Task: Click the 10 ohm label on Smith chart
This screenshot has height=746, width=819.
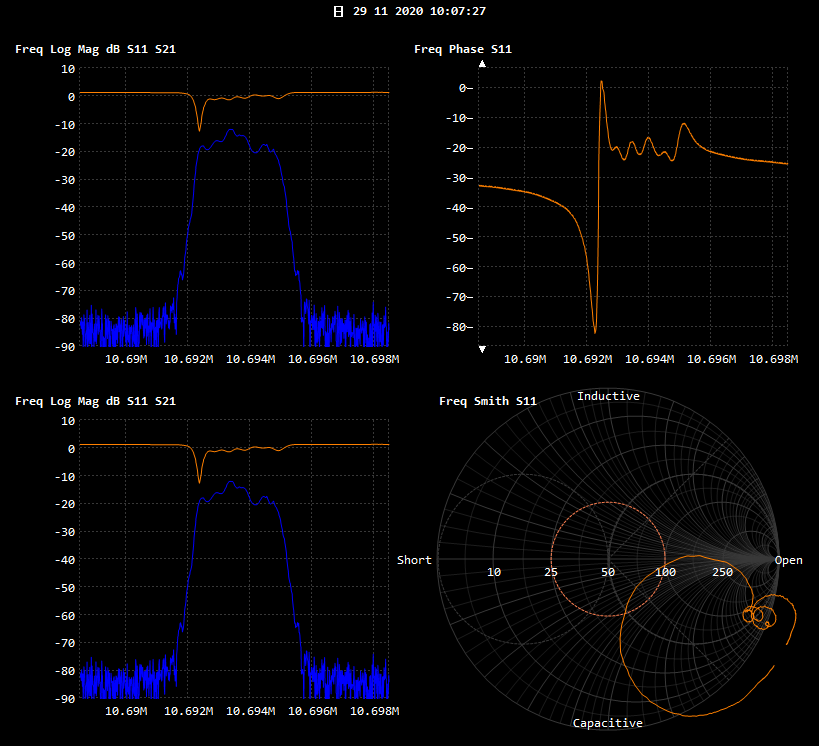Action: (494, 572)
